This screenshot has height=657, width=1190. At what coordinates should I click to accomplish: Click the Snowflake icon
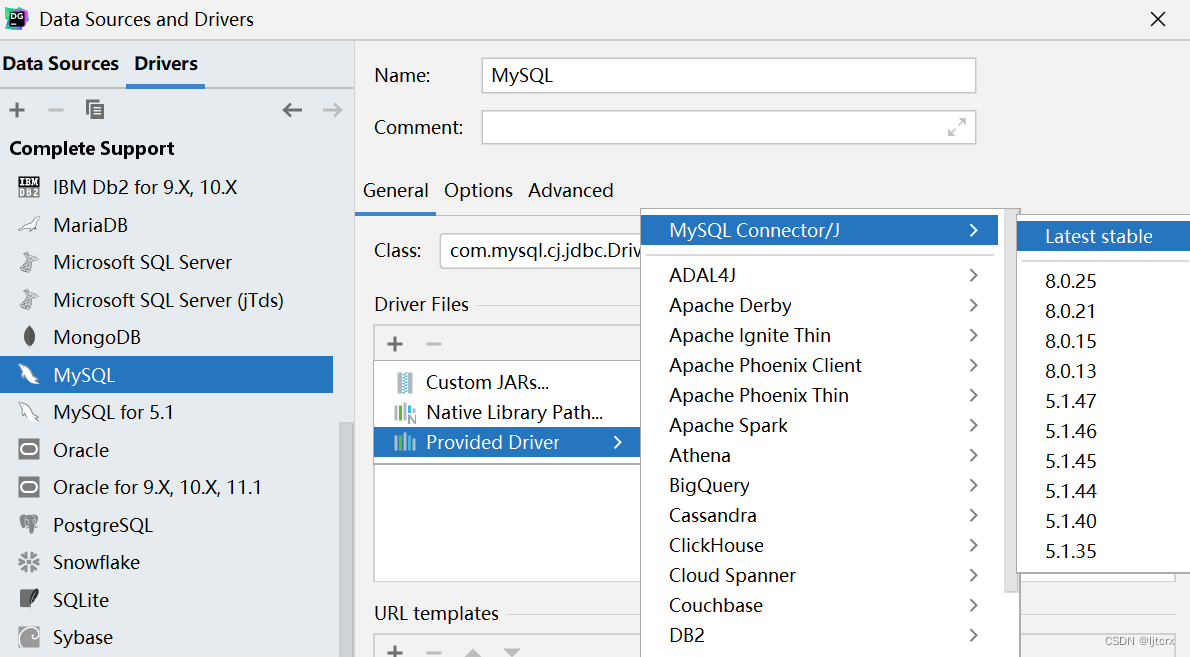click(29, 562)
